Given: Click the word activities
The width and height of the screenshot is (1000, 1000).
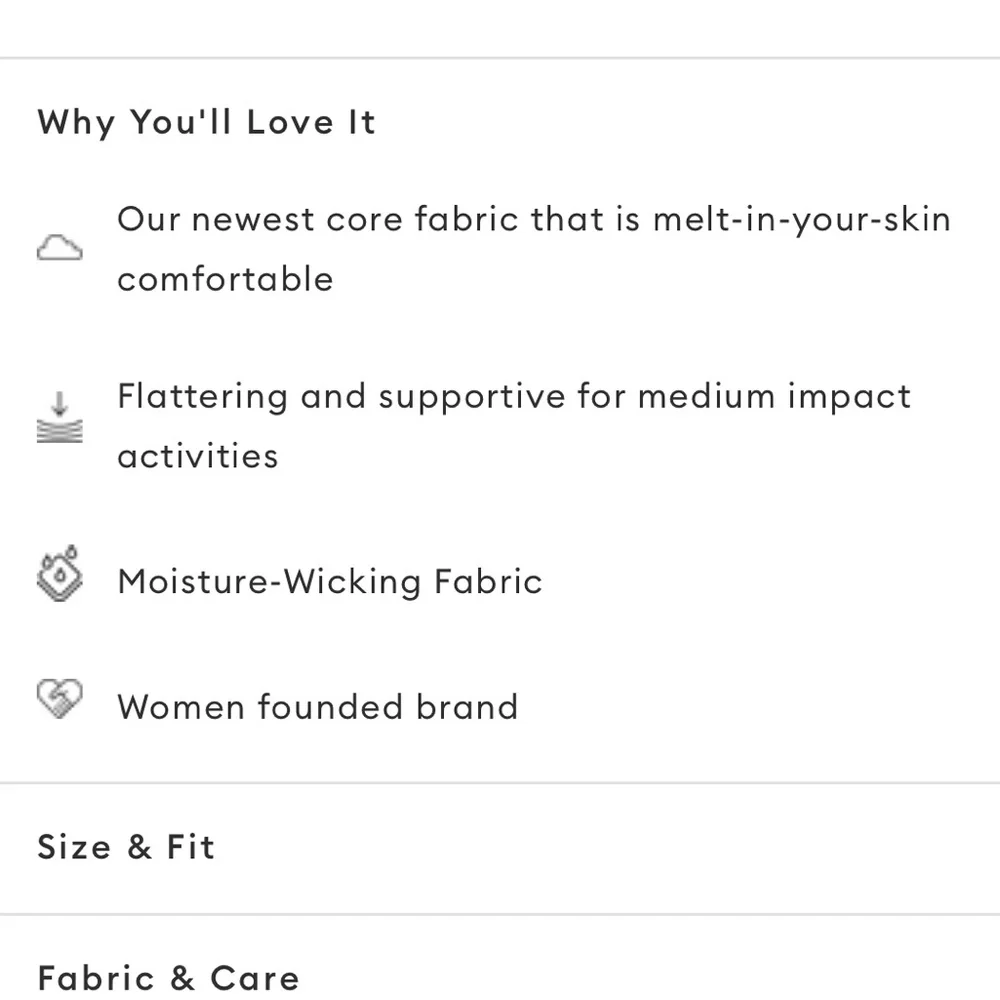Looking at the screenshot, I should tap(198, 455).
